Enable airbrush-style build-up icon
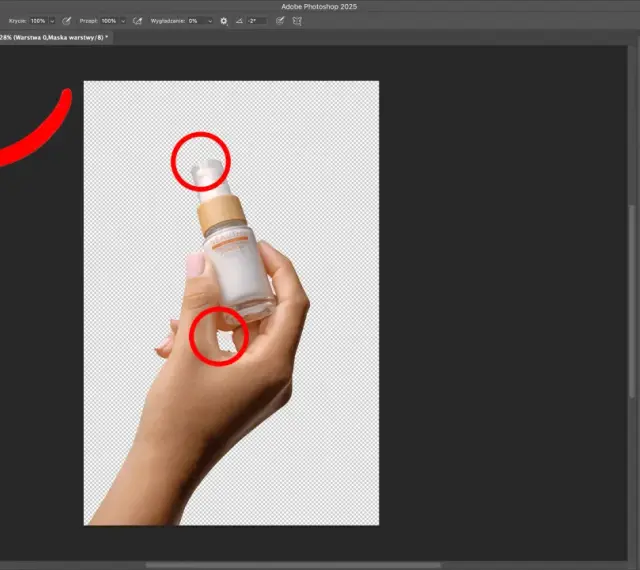This screenshot has height=570, width=640. 138,21
